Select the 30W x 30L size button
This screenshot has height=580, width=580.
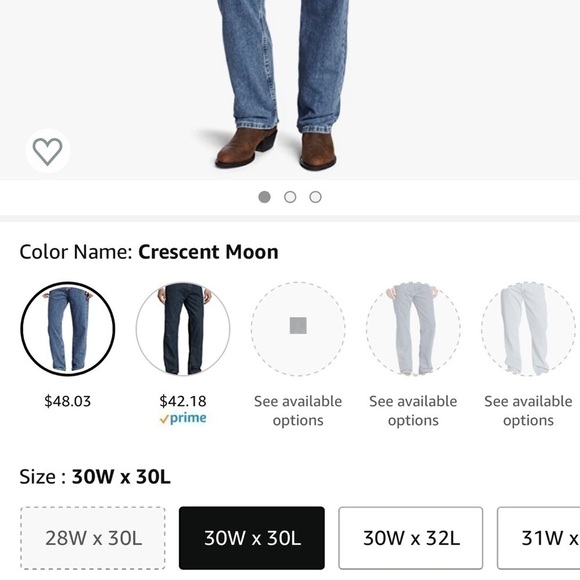point(252,538)
